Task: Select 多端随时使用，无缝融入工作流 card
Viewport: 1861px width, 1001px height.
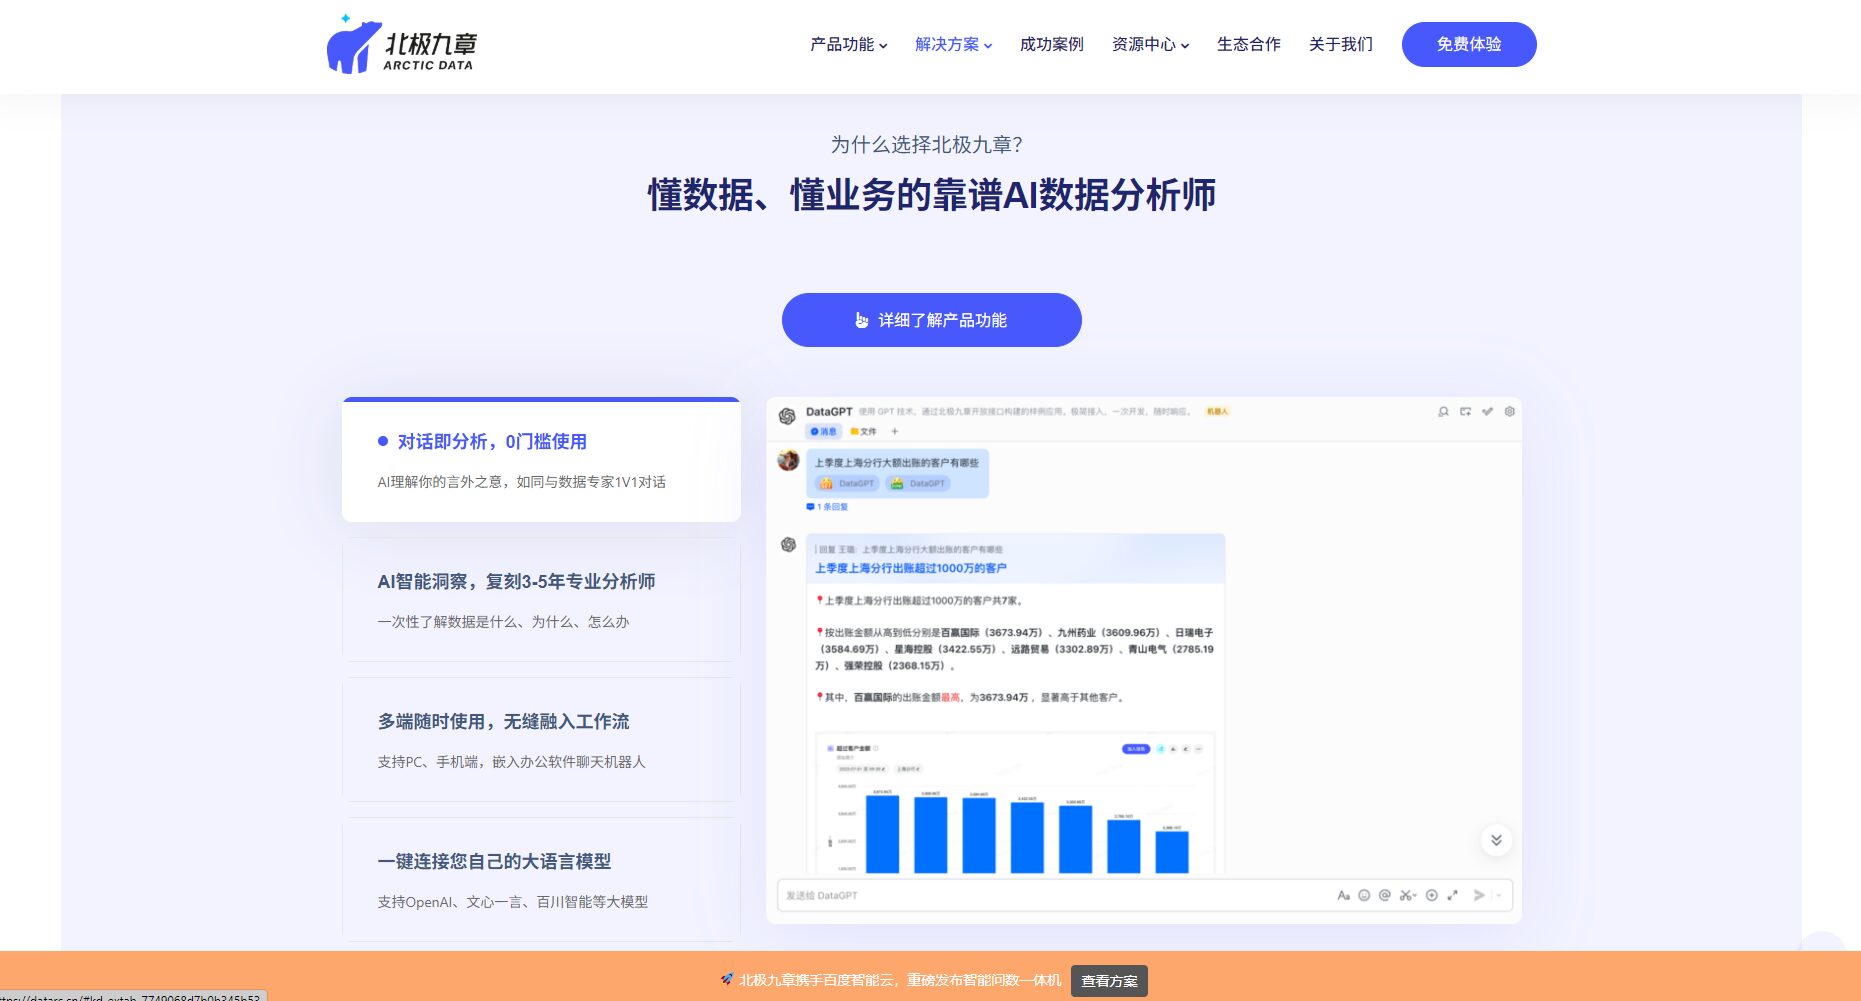Action: point(541,740)
